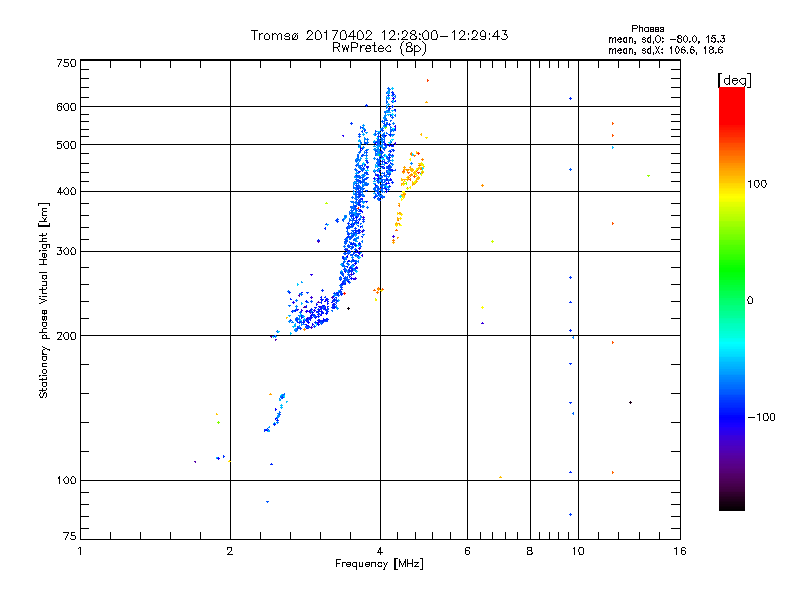This screenshot has height=600, width=800.
Task: Click the 'mean, sd,X: 106.6, 18.6' line
Action: pyautogui.click(x=665, y=50)
